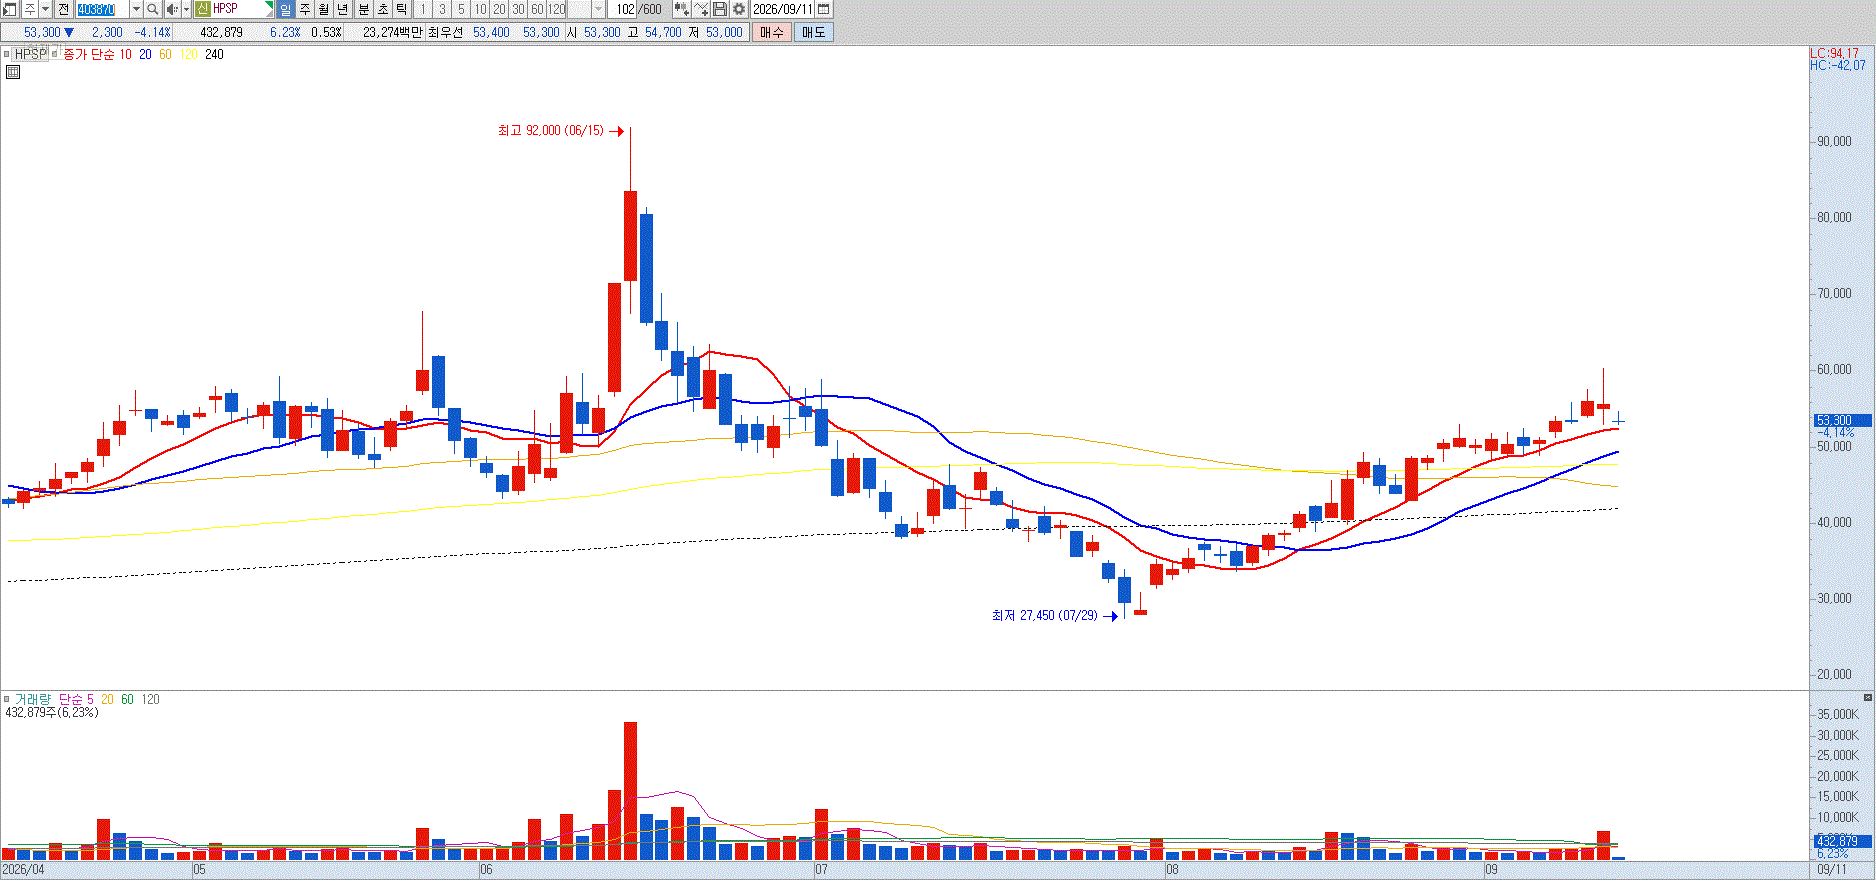
Task: Open the dropdown arrow next to speaker icon
Action: pos(186,9)
